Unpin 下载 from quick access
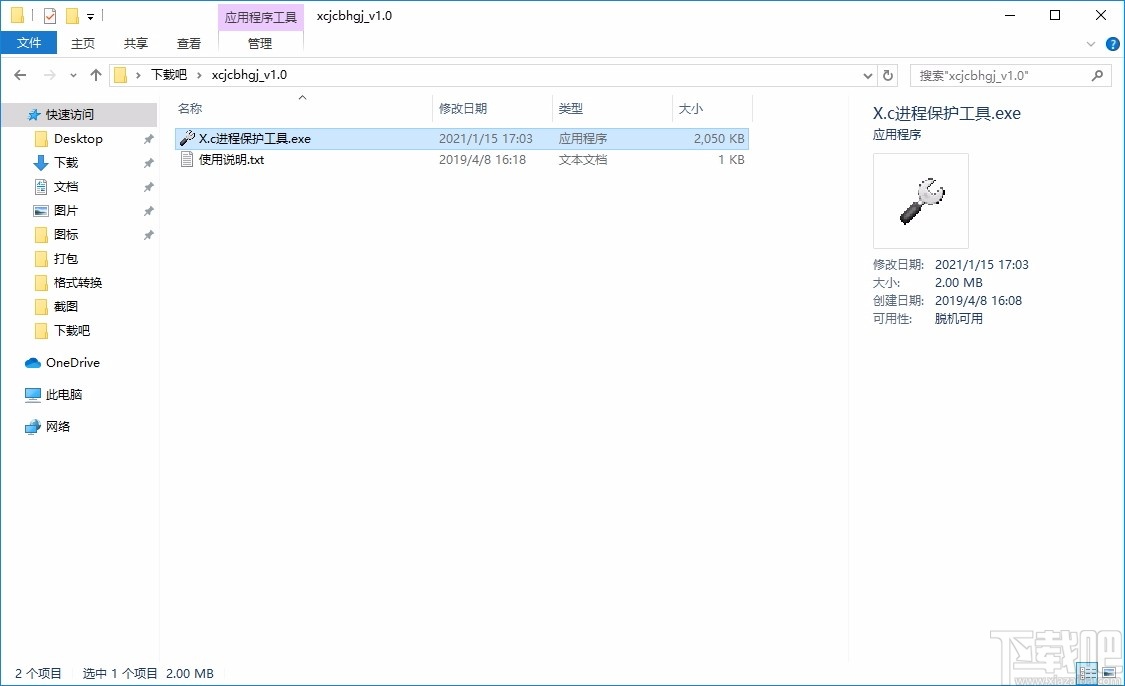Viewport: 1125px width, 686px height. point(148,162)
